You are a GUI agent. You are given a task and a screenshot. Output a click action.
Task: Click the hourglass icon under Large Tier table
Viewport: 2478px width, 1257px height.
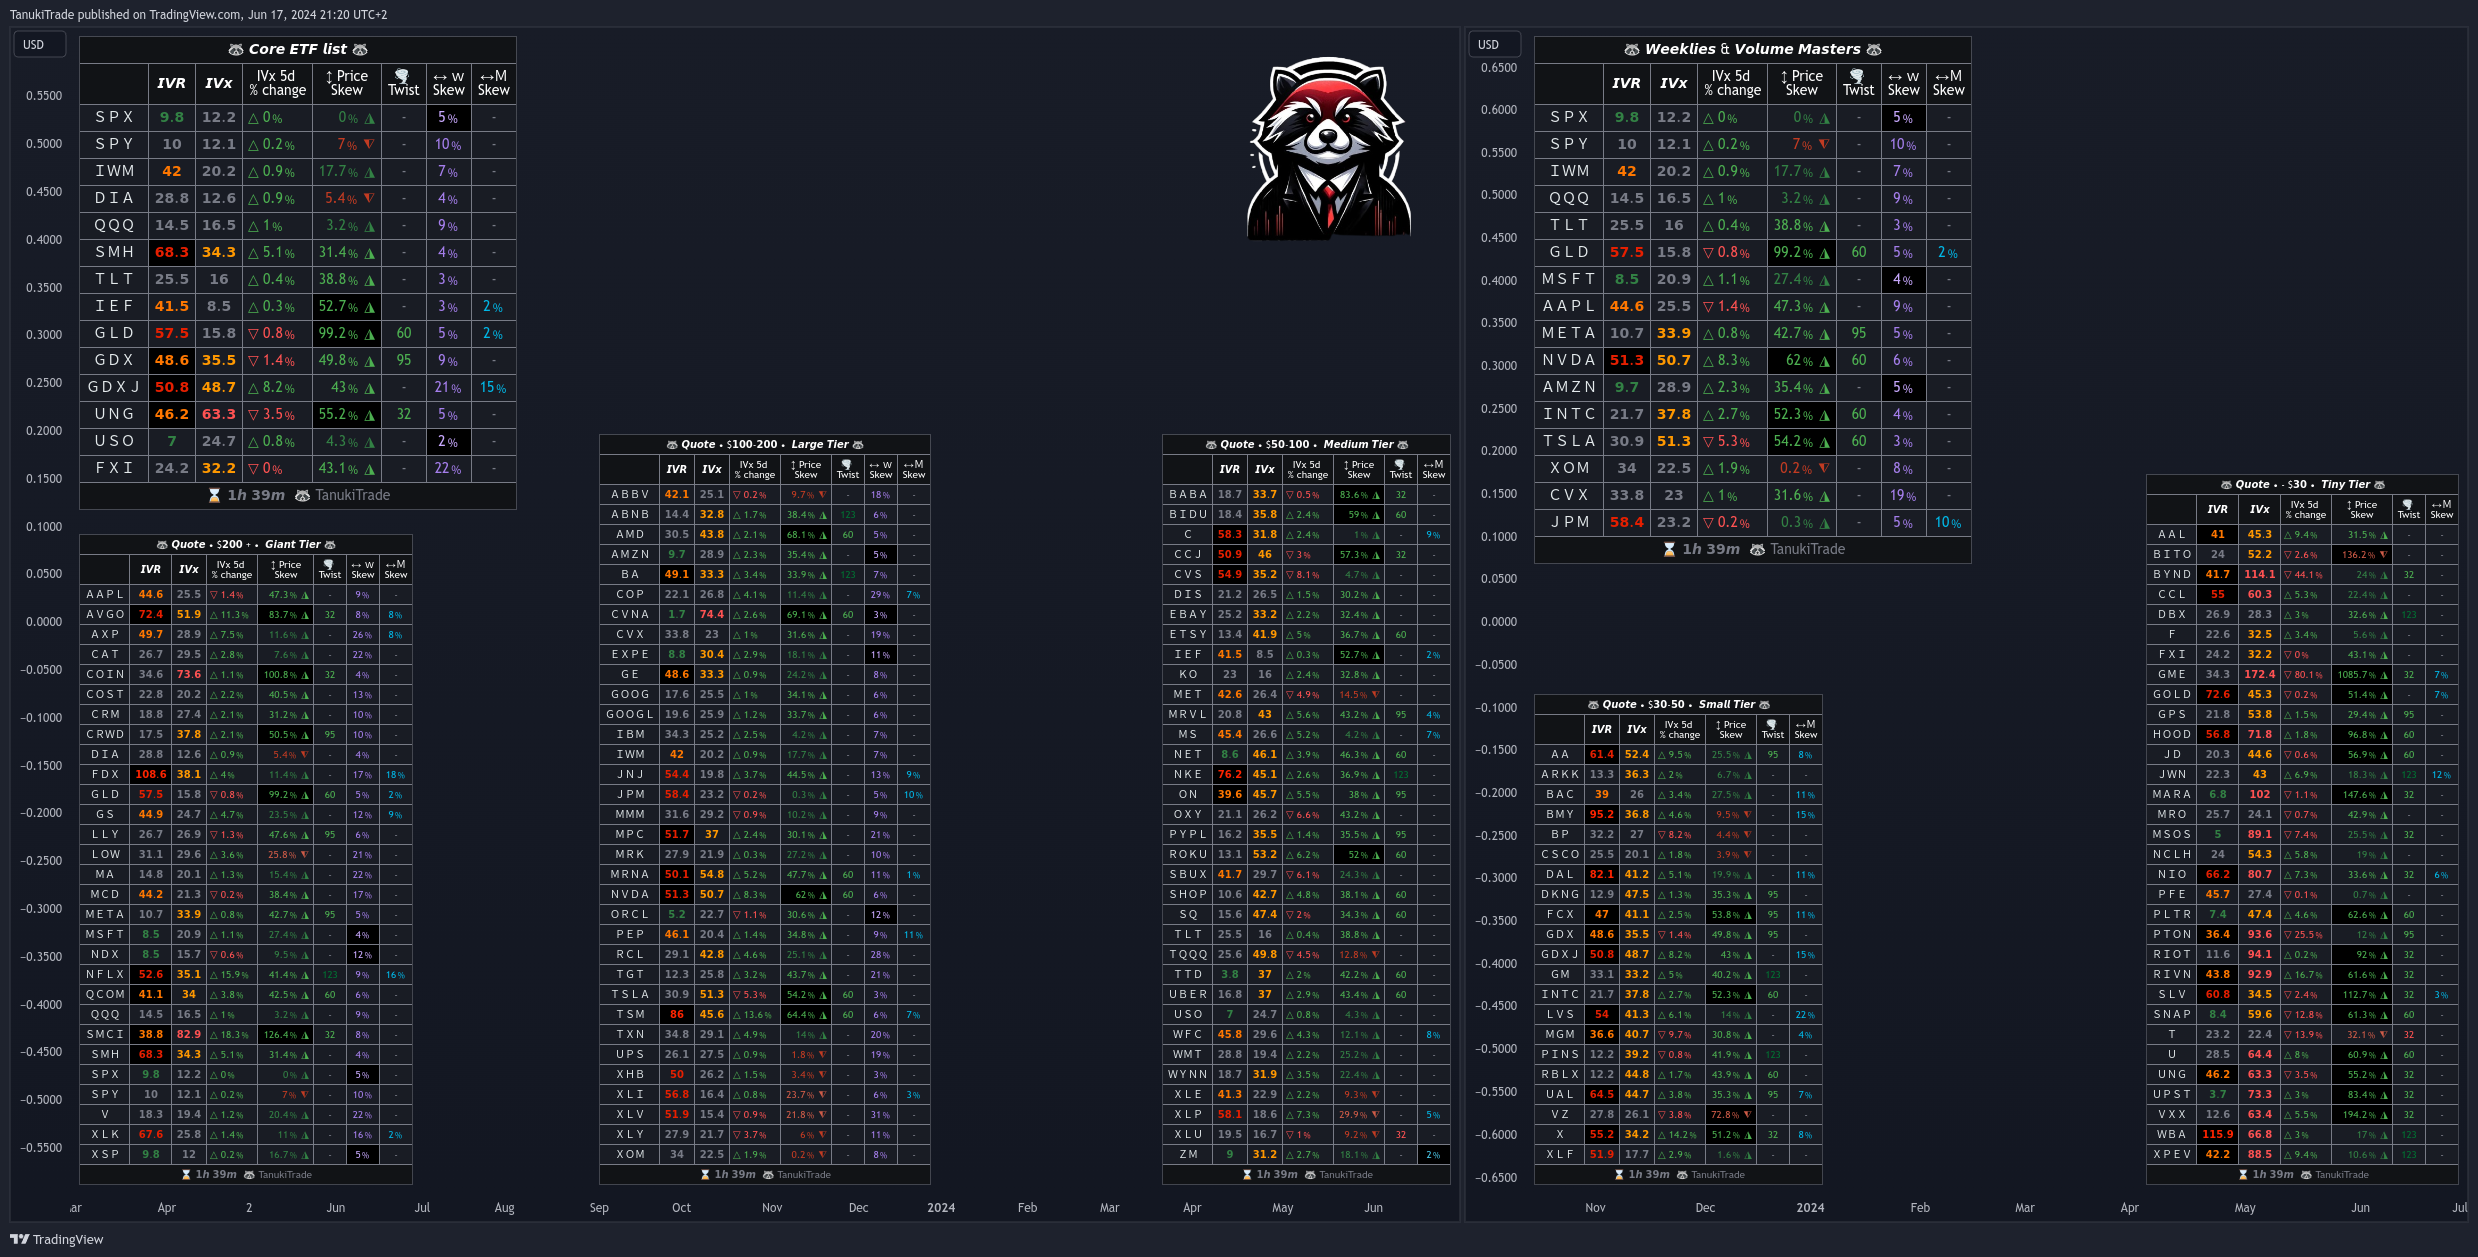point(705,1175)
